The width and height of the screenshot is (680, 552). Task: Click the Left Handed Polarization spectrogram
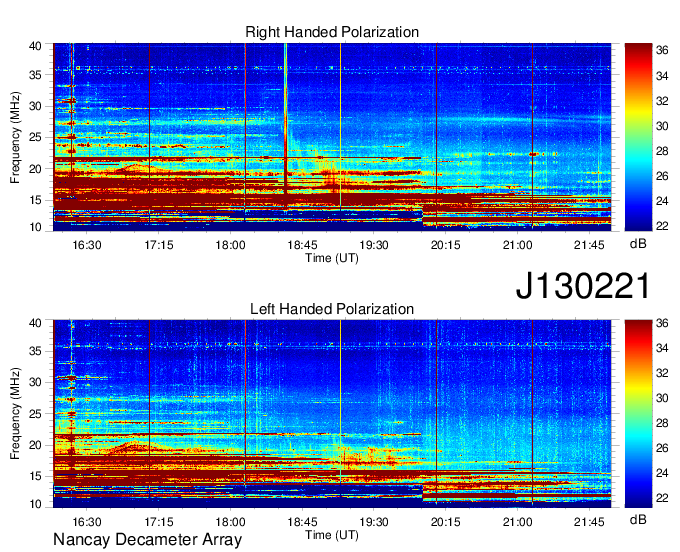click(332, 414)
